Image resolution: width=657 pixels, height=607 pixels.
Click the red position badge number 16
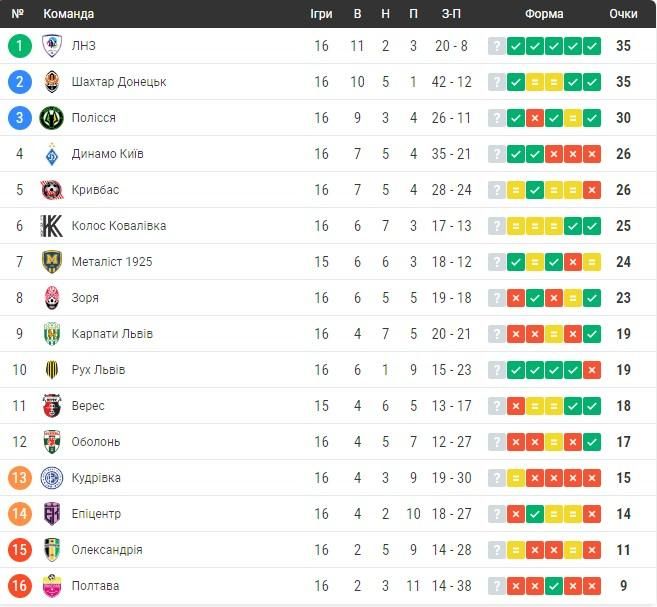tap(19, 586)
